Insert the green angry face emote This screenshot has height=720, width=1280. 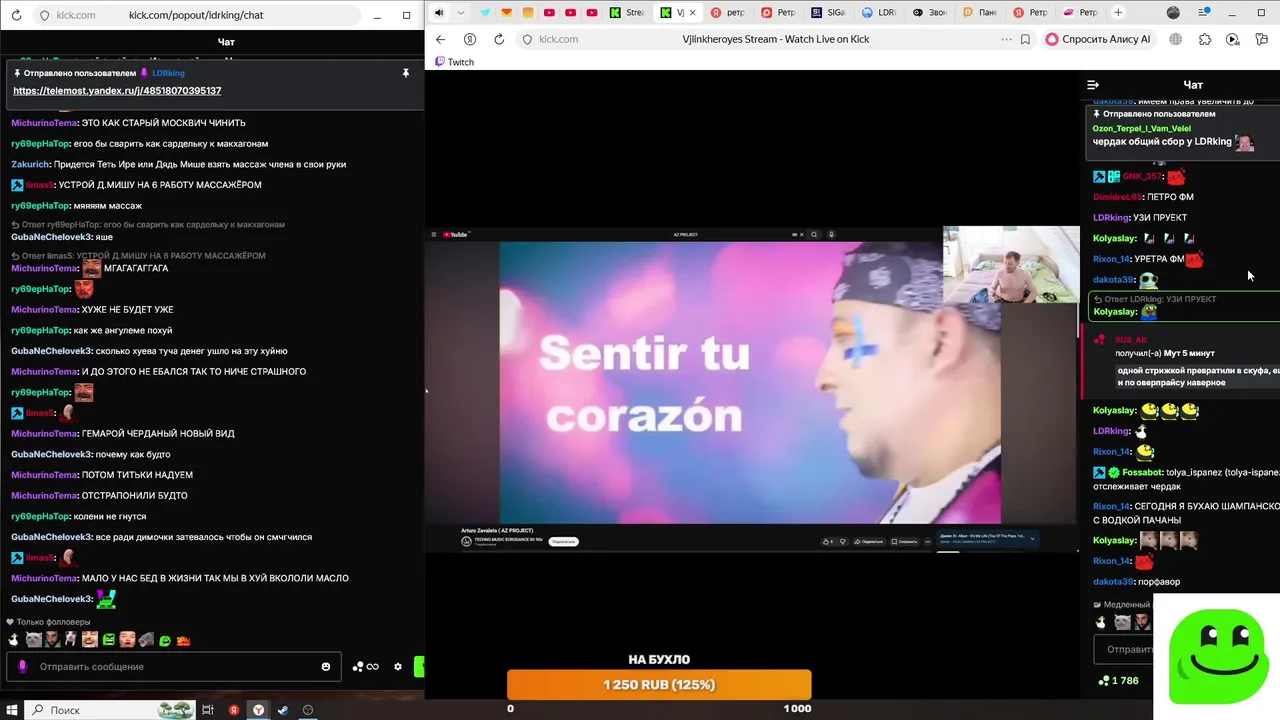click(x=109, y=640)
